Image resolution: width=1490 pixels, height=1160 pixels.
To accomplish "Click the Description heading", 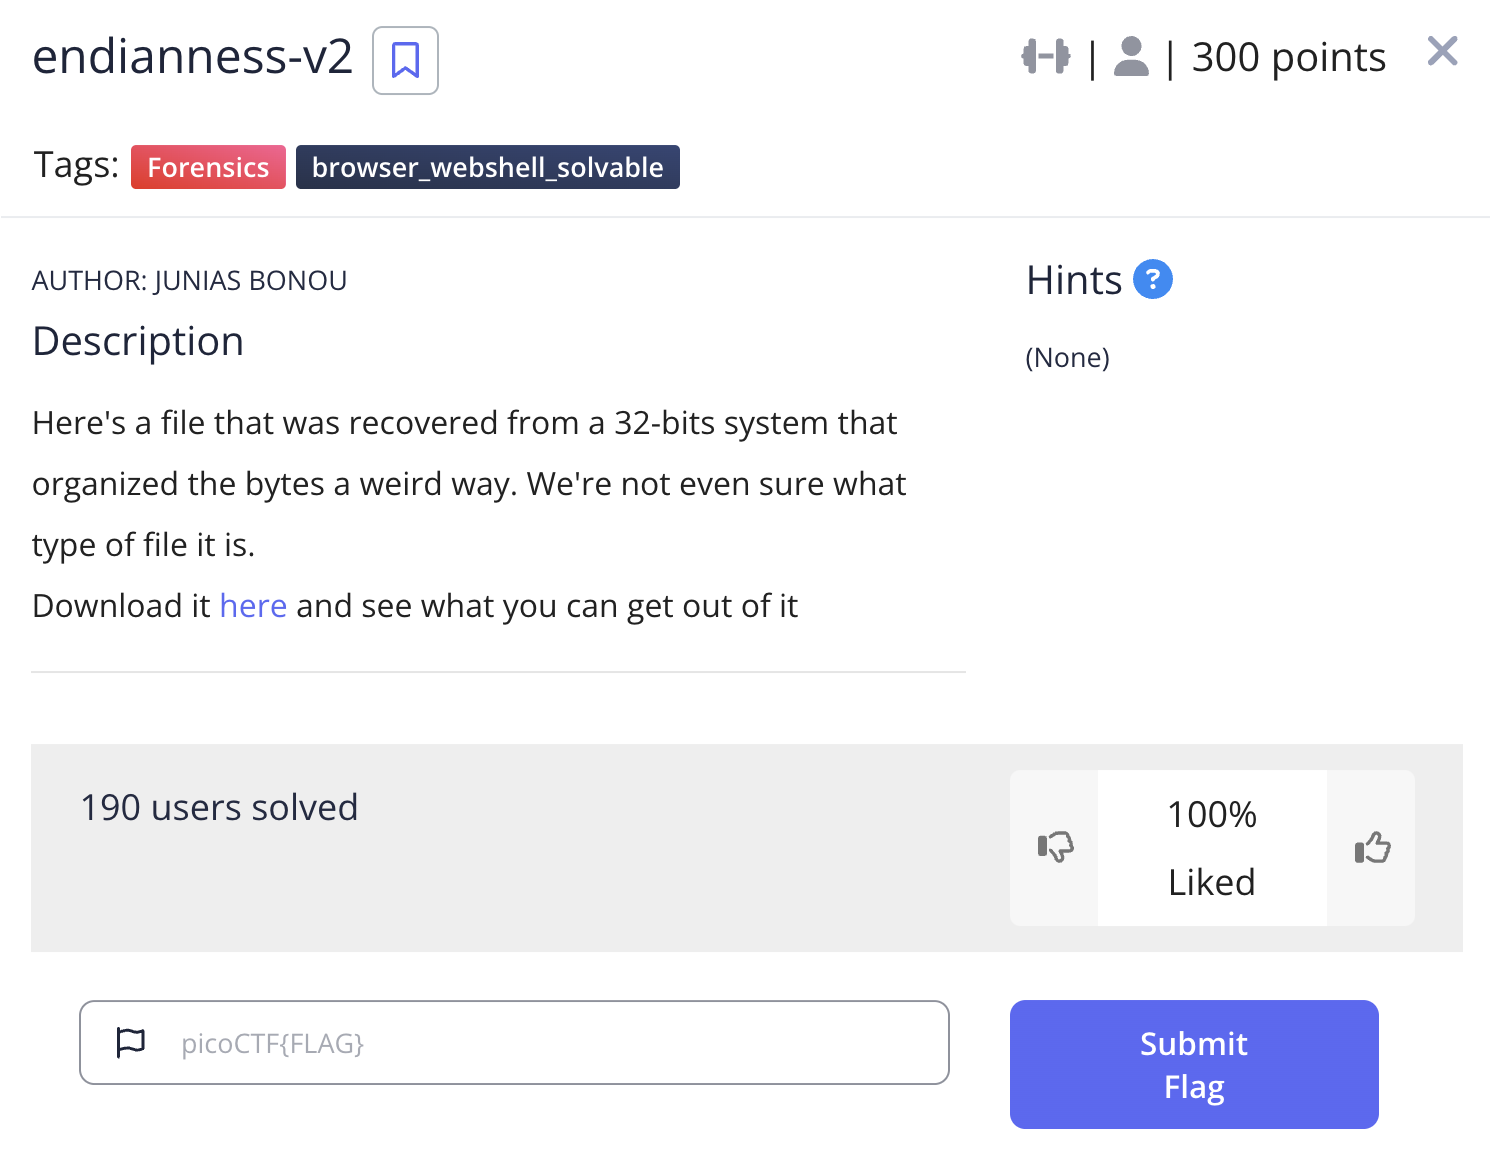I will coord(138,342).
